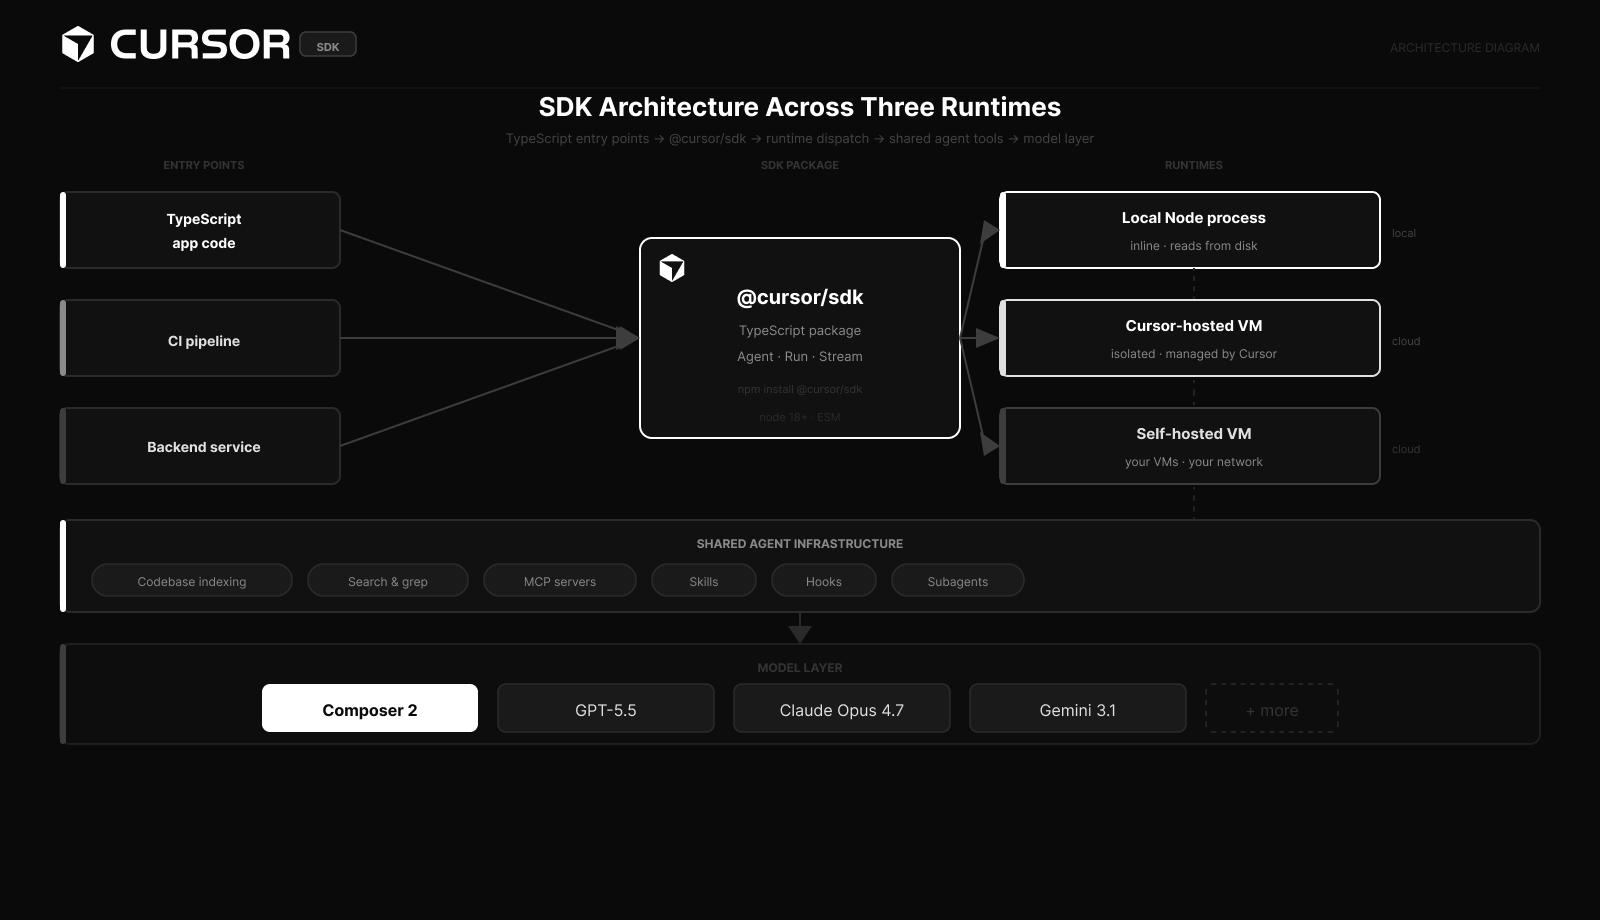
Task: Click 'your VMs · your network' subtitle
Action: (1194, 462)
